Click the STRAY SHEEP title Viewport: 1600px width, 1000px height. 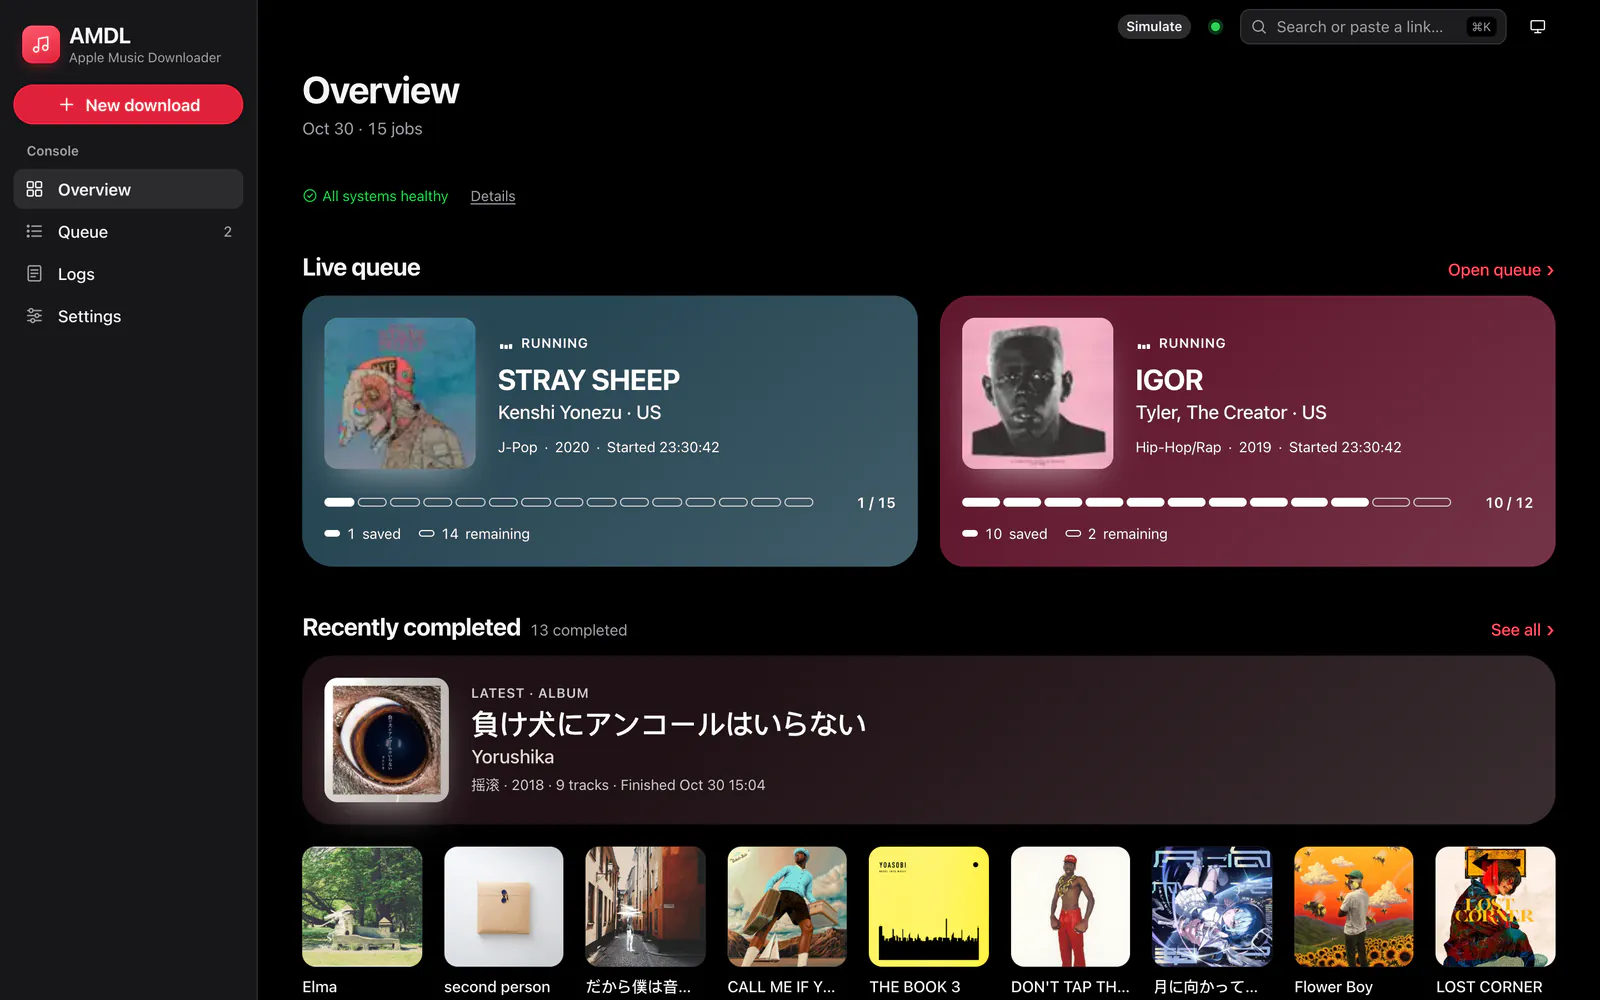[589, 380]
